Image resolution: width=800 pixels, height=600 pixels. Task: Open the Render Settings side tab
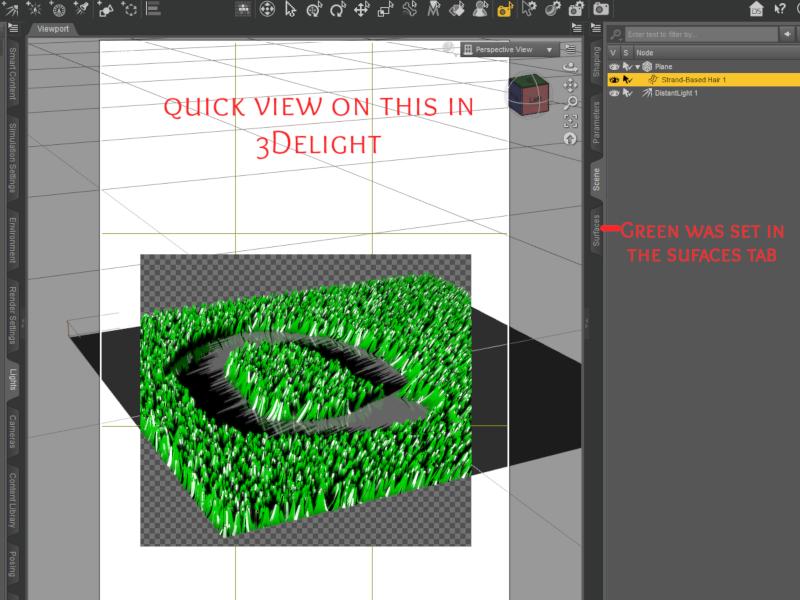coord(12,315)
